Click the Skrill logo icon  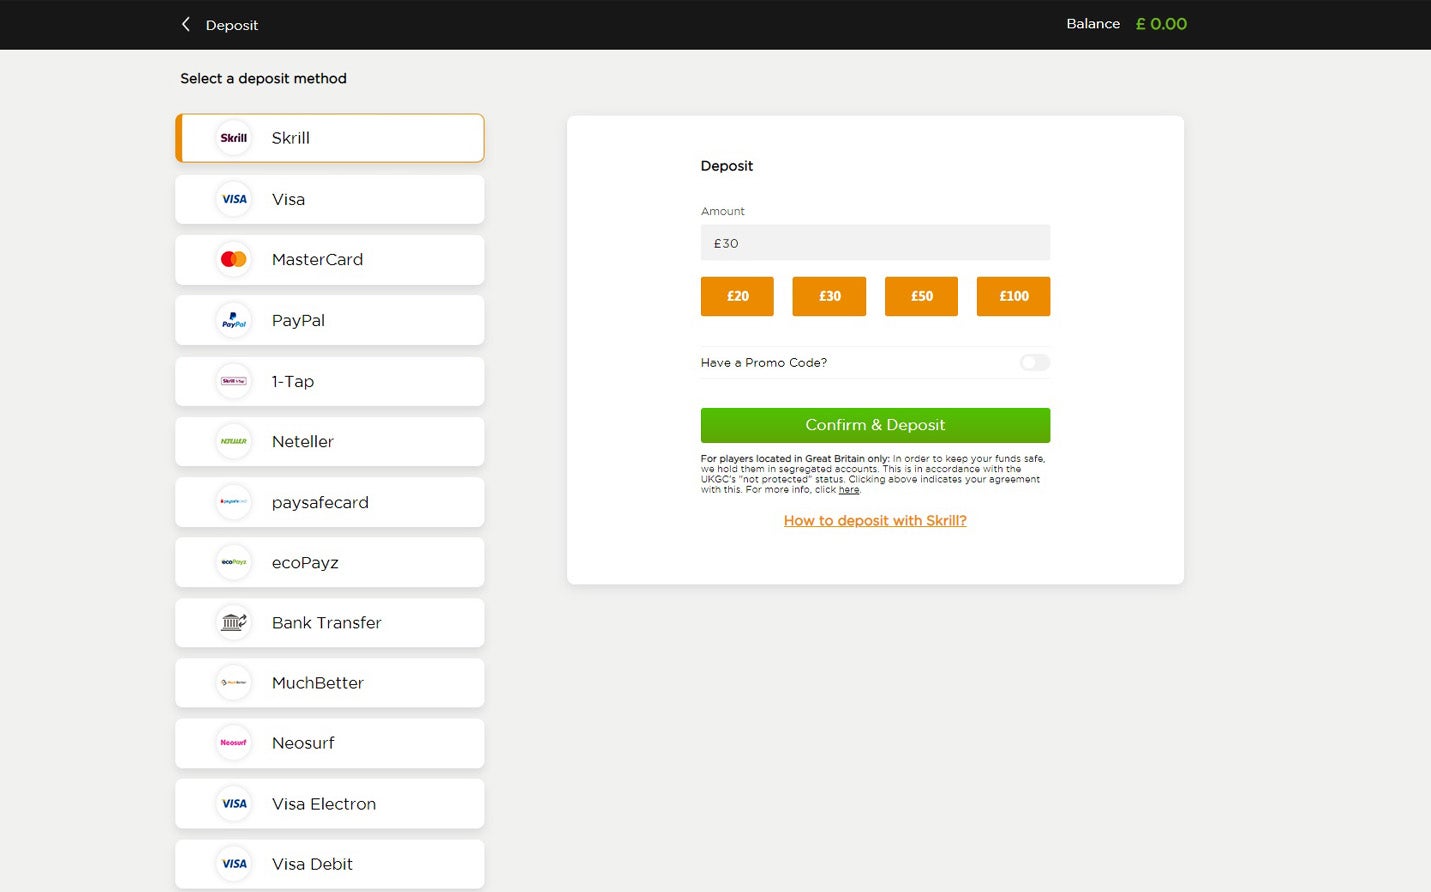coord(233,138)
